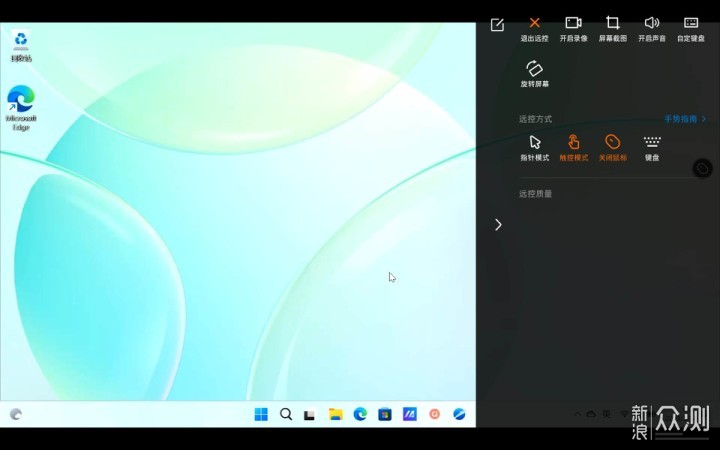Open the widgets icon at taskbar left
The image size is (720, 450).
[16, 414]
